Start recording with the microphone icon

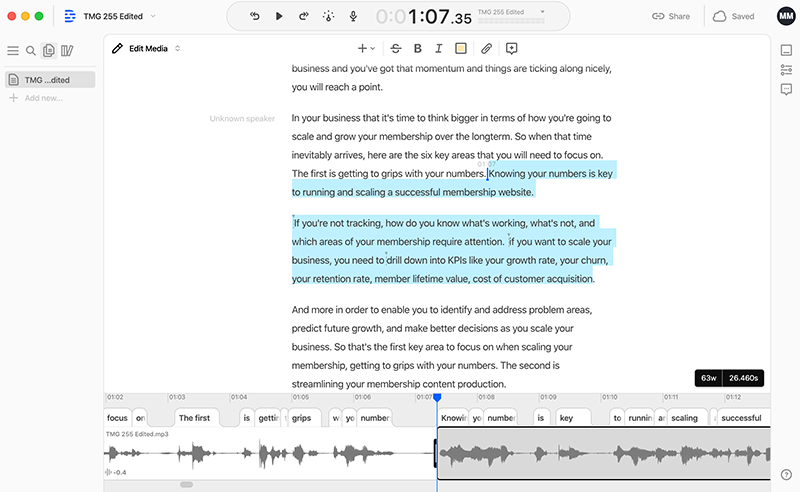353,16
